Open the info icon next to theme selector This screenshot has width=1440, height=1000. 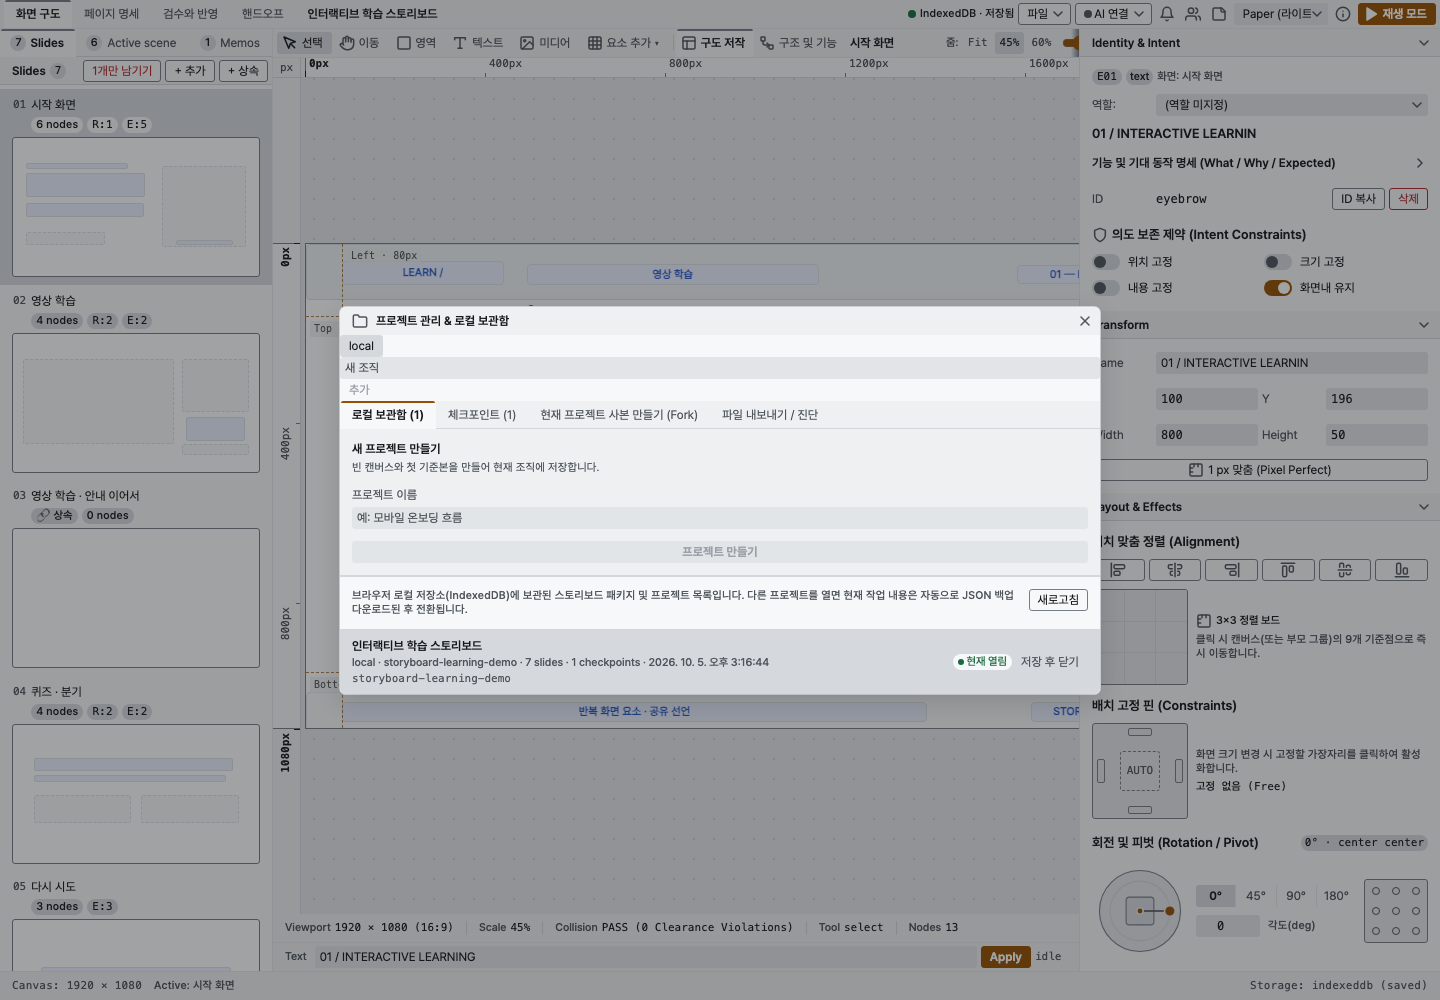(x=1343, y=14)
